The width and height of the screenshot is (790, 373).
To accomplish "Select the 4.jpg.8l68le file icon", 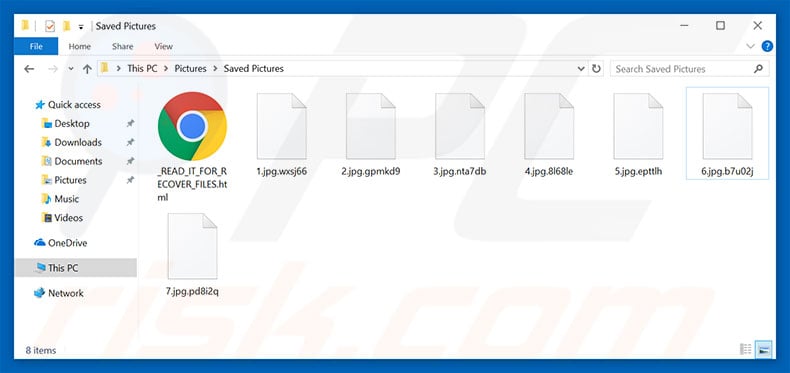I will 549,126.
